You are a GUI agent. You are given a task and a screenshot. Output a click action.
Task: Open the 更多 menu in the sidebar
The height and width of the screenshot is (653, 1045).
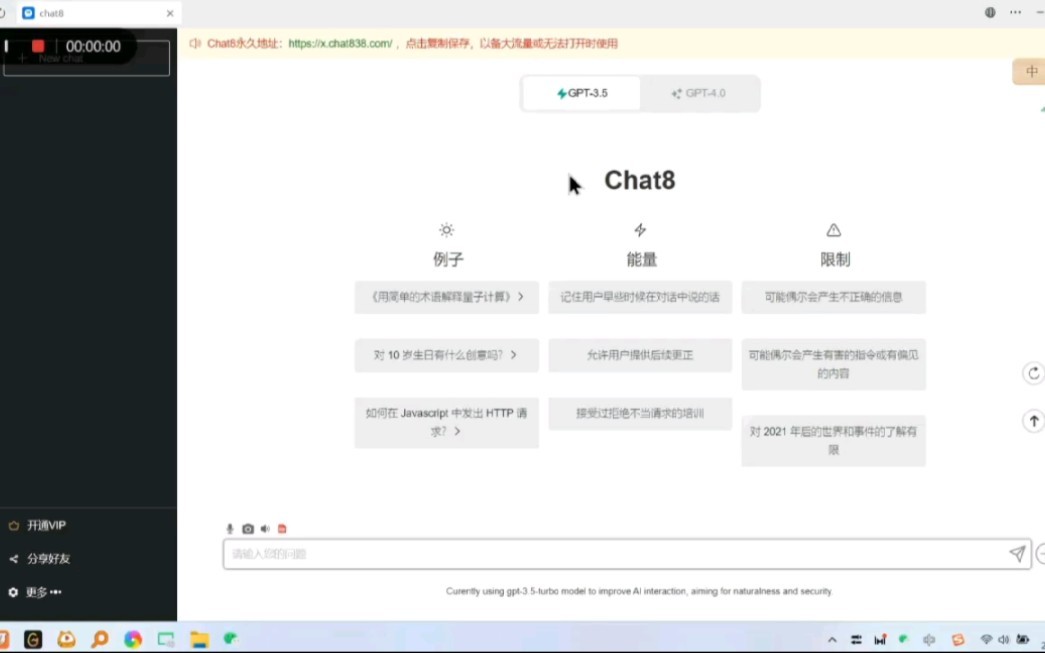(x=43, y=592)
